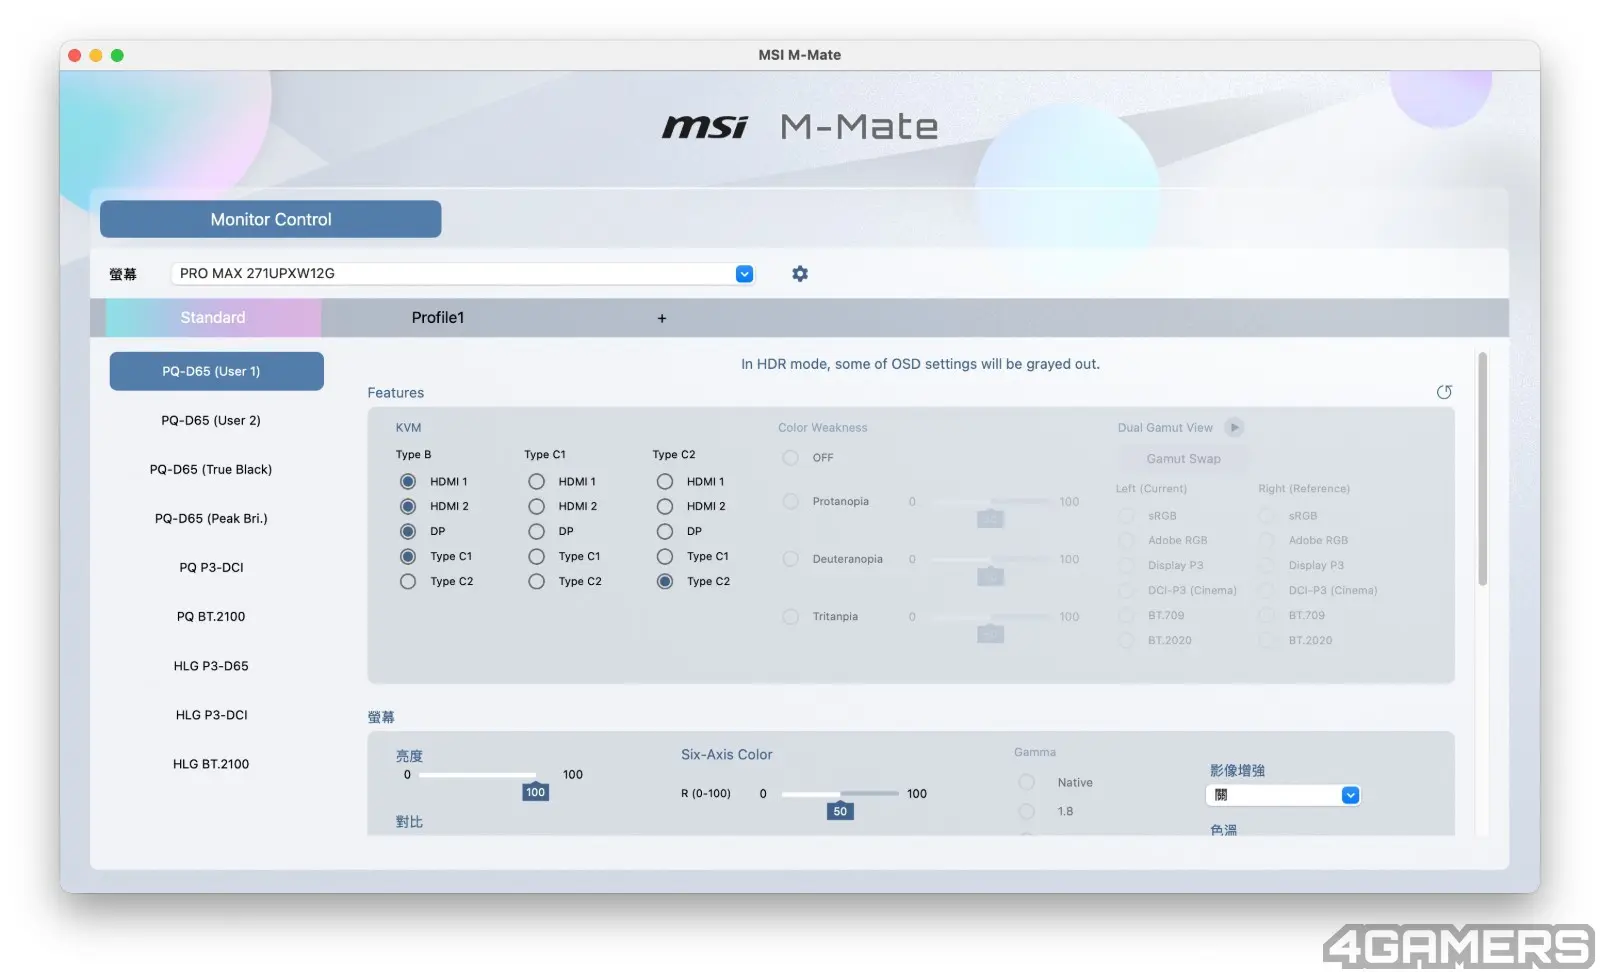
Task: Select PQ P3-DCI mode
Action: point(211,568)
